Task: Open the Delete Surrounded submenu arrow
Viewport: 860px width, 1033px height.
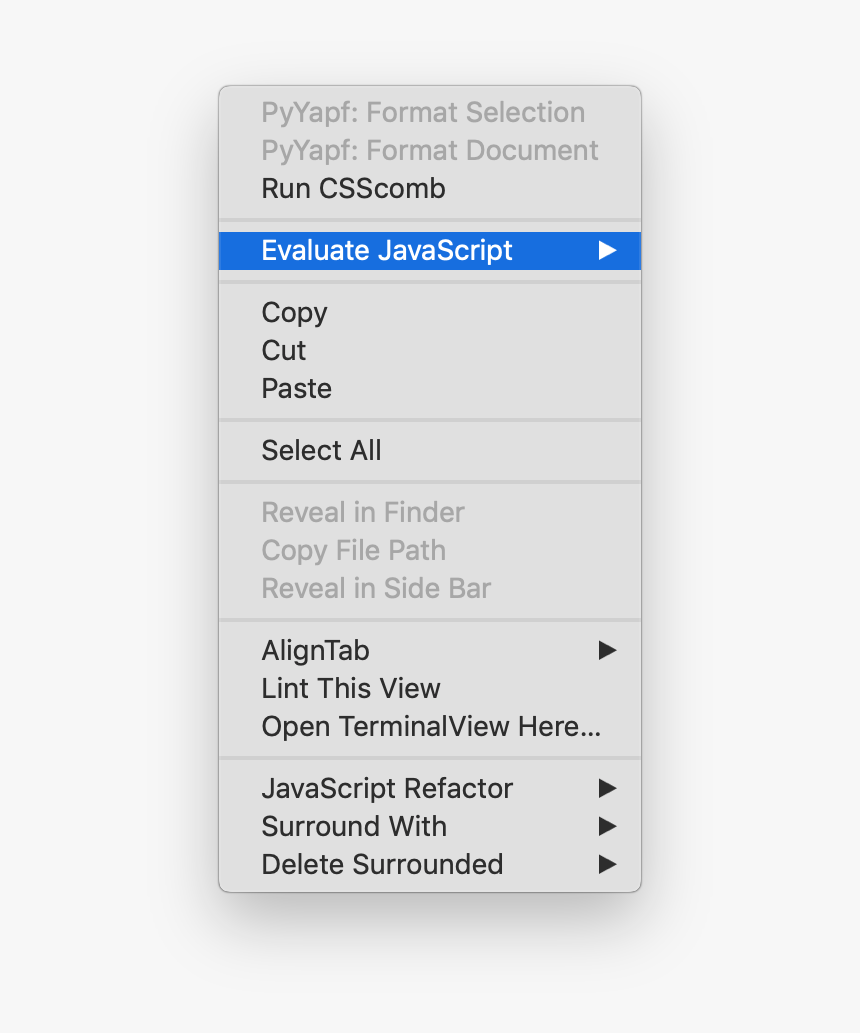Action: click(x=607, y=864)
